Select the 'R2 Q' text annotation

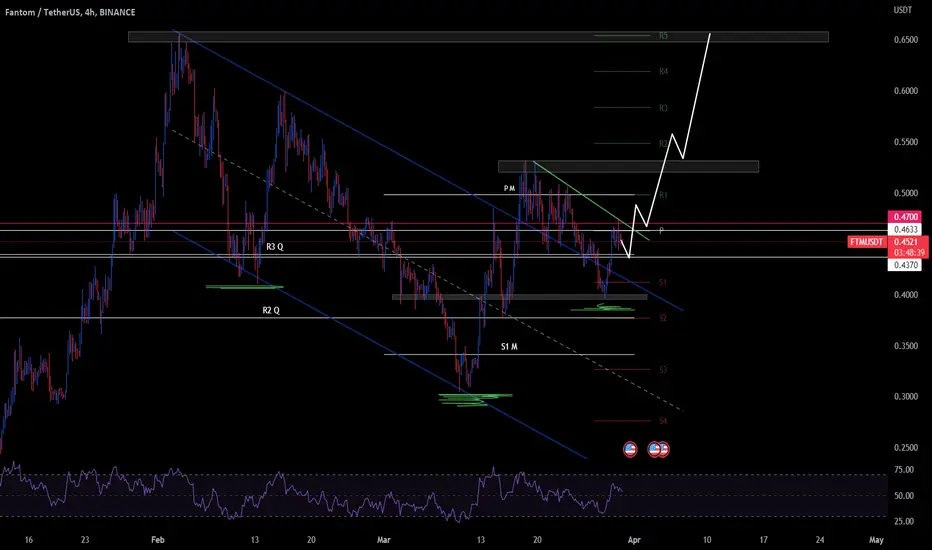click(x=271, y=310)
